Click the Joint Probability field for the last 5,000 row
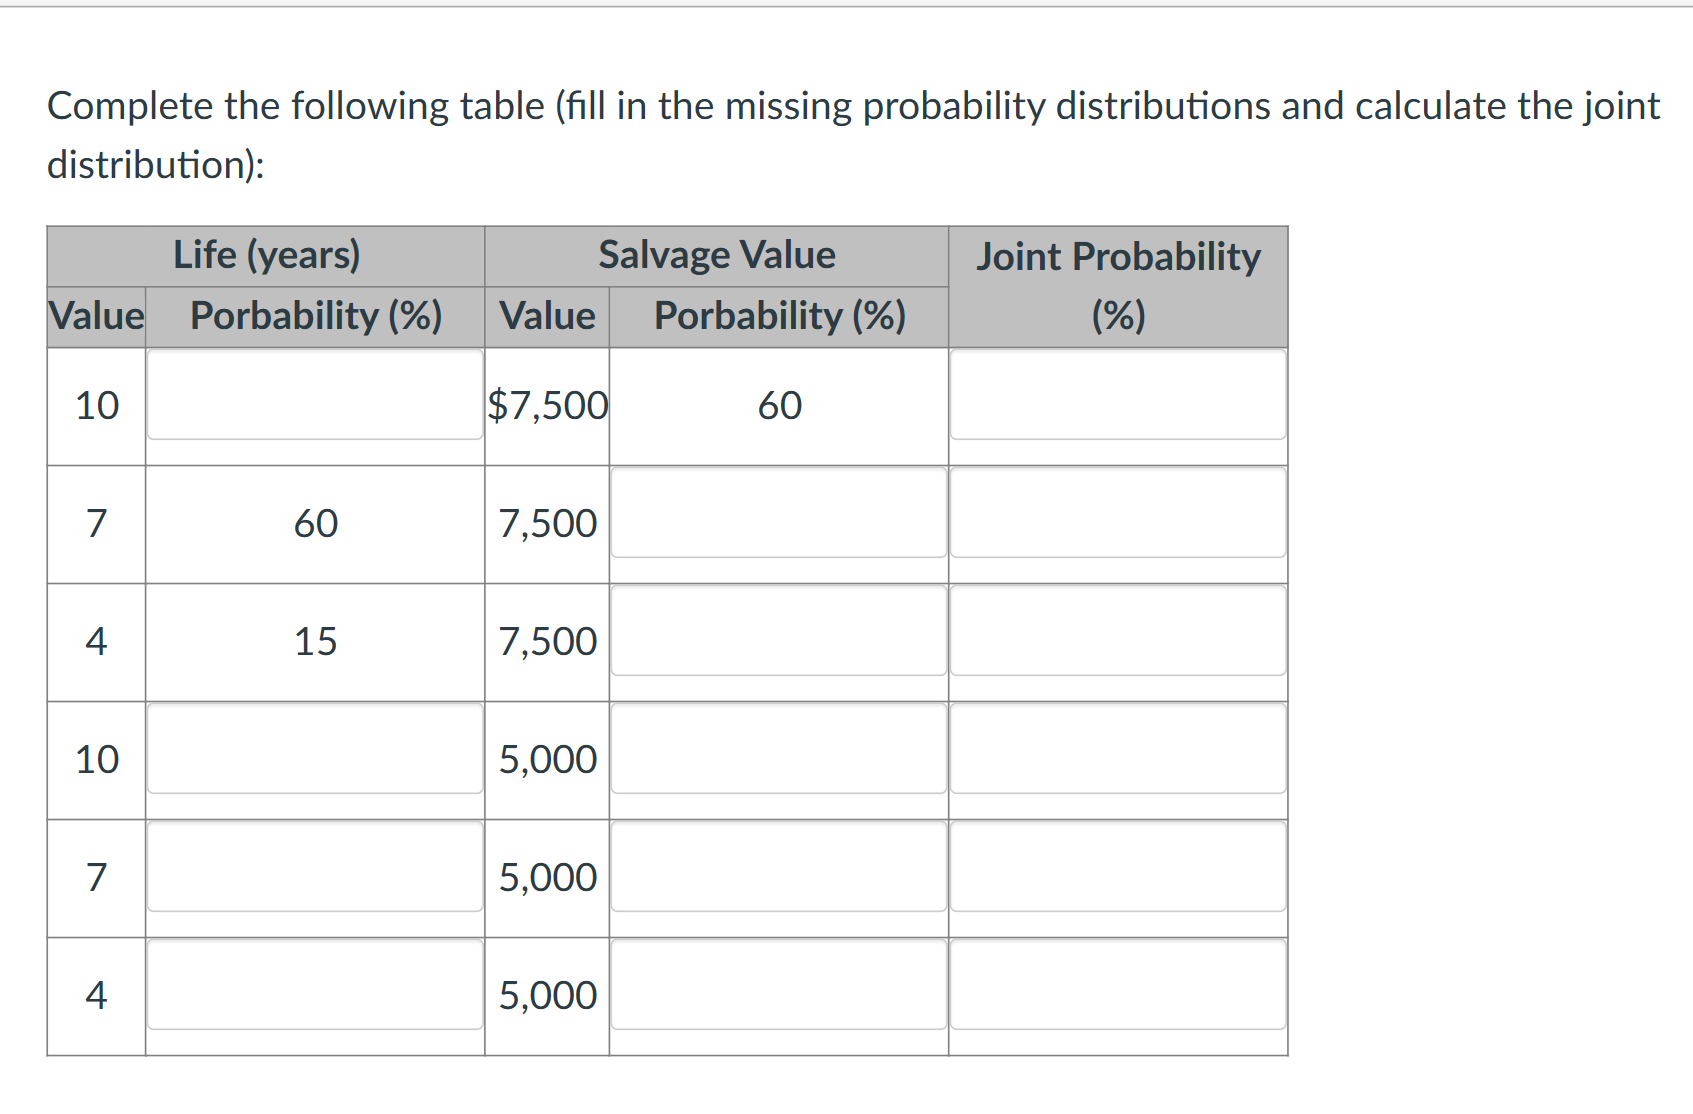This screenshot has width=1693, height=1114. (x=1117, y=985)
